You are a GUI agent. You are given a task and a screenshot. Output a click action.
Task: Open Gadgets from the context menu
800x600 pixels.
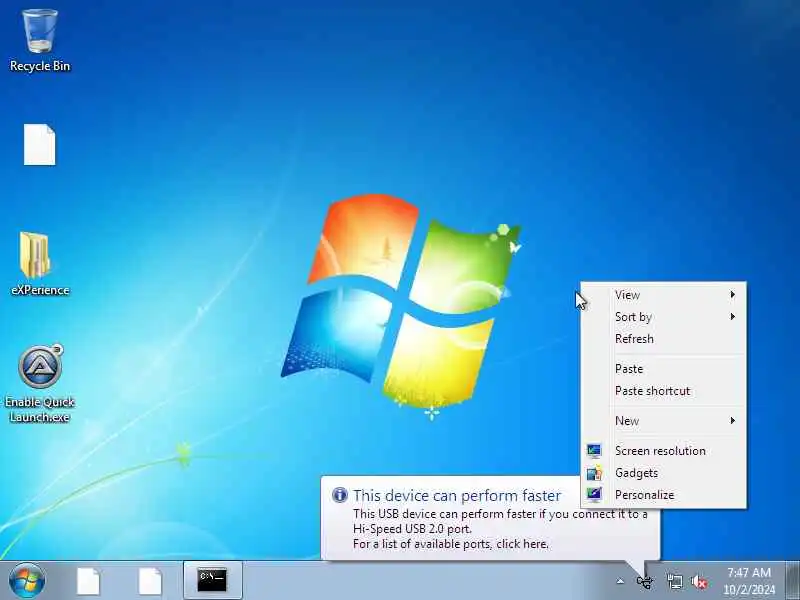click(x=663, y=473)
